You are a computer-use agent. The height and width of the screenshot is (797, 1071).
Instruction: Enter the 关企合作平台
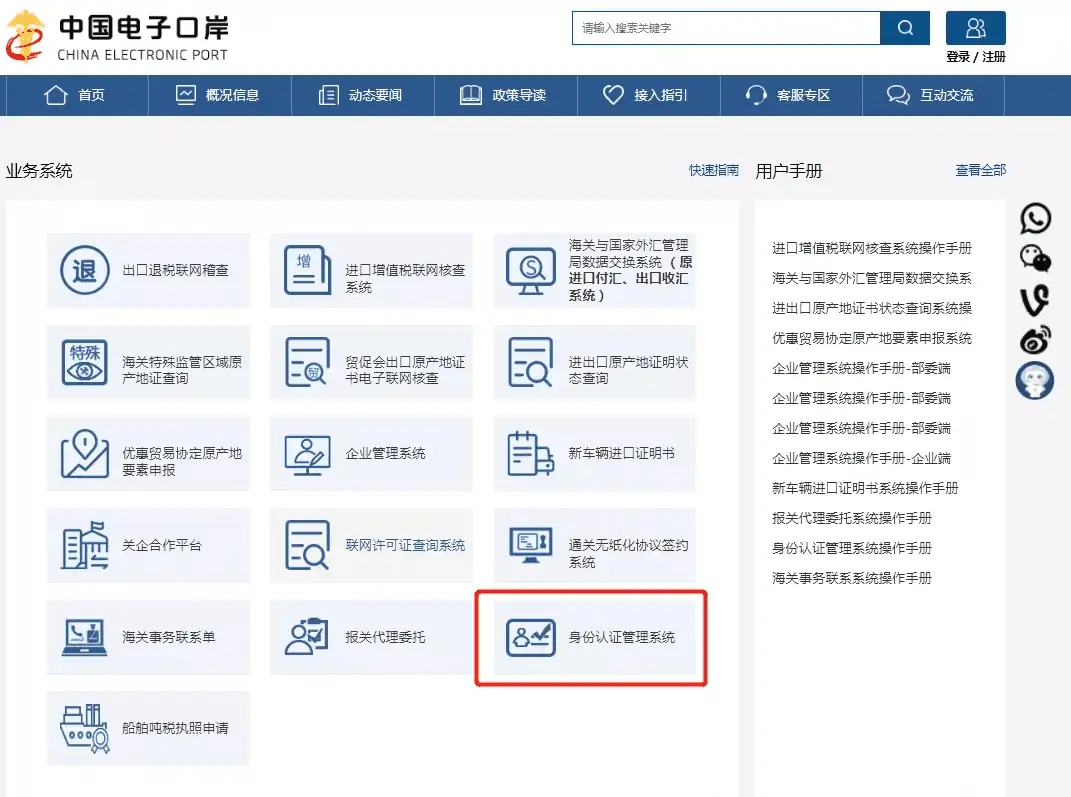coord(148,545)
